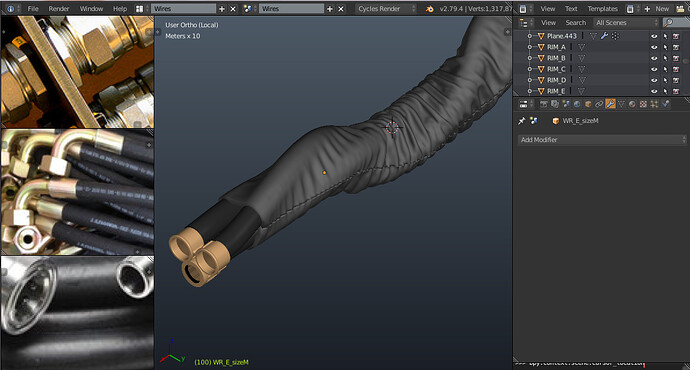Open the All Scenes display dropdown
This screenshot has width=690, height=370.
coord(627,22)
